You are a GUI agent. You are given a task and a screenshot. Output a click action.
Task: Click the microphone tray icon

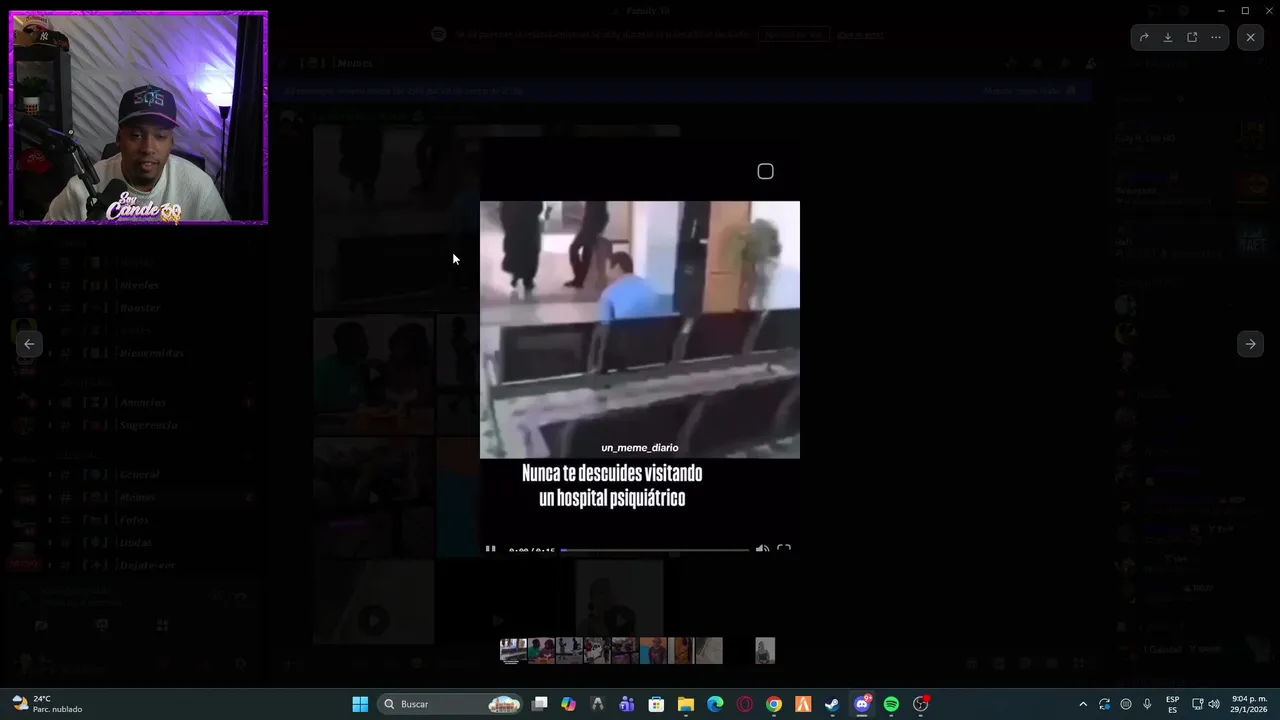click(x=1147, y=704)
